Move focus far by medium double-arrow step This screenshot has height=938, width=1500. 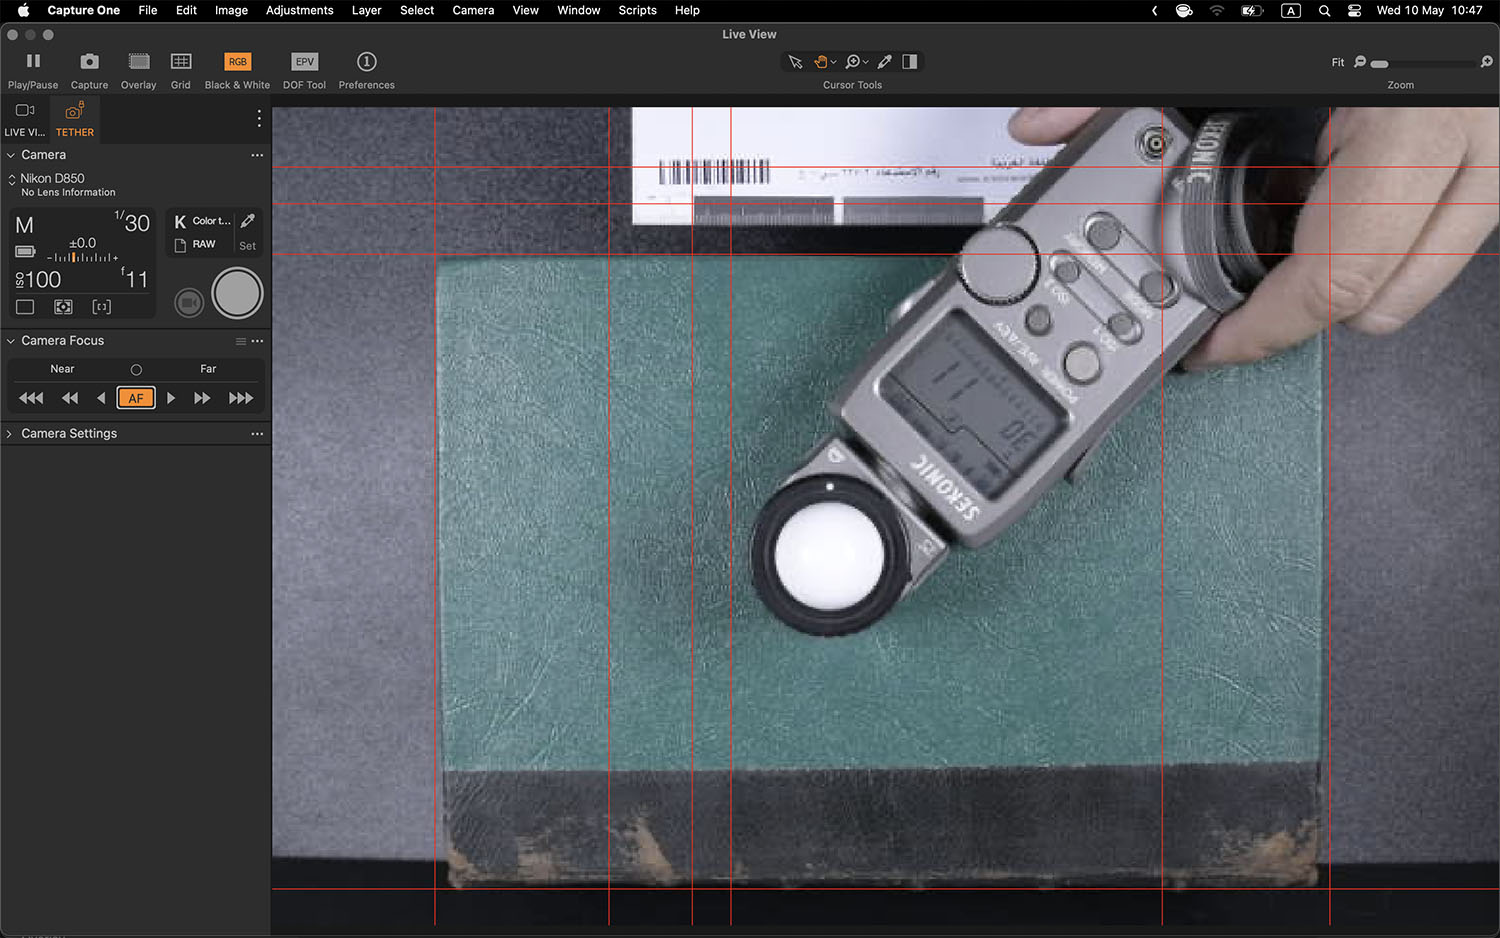(202, 398)
